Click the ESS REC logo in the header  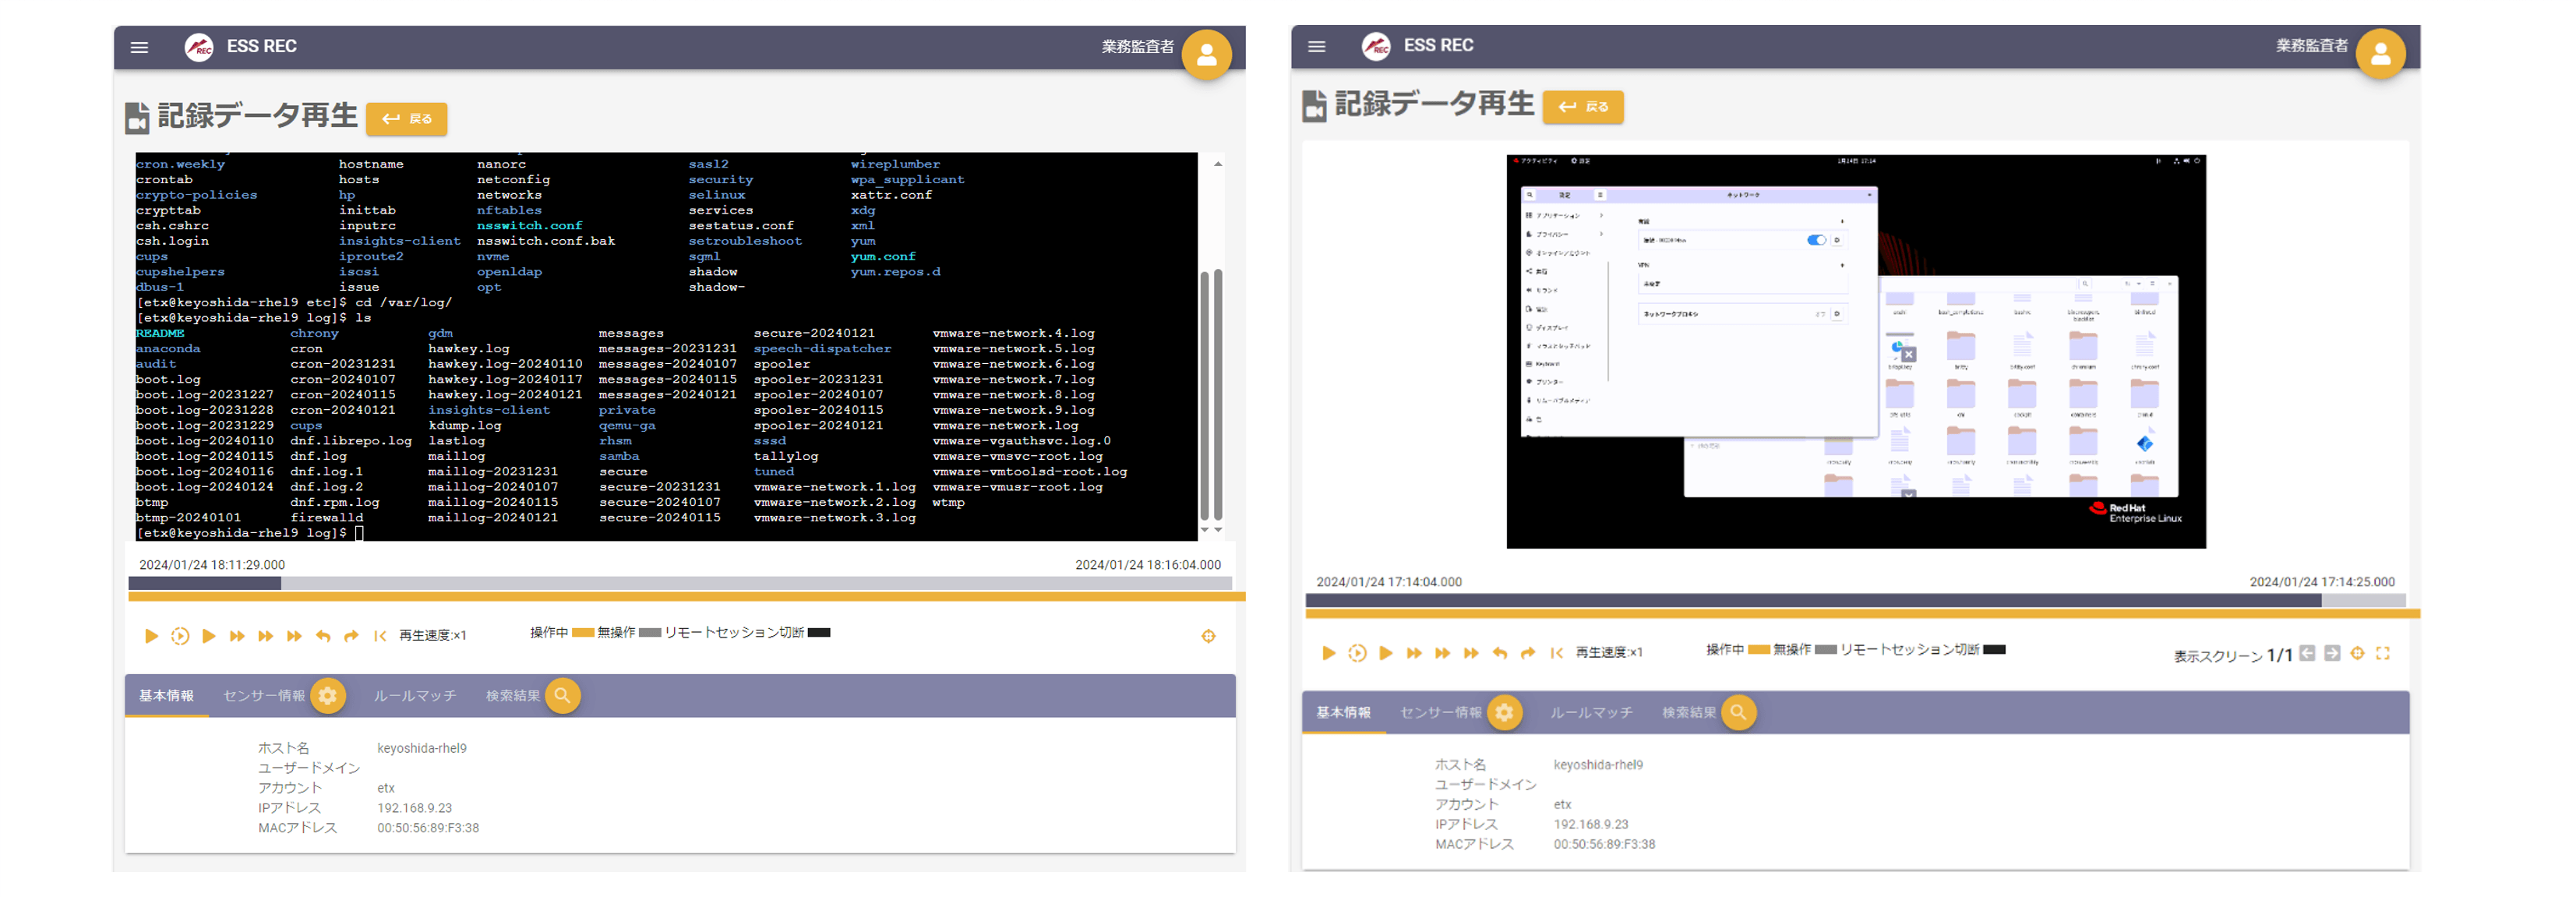199,47
